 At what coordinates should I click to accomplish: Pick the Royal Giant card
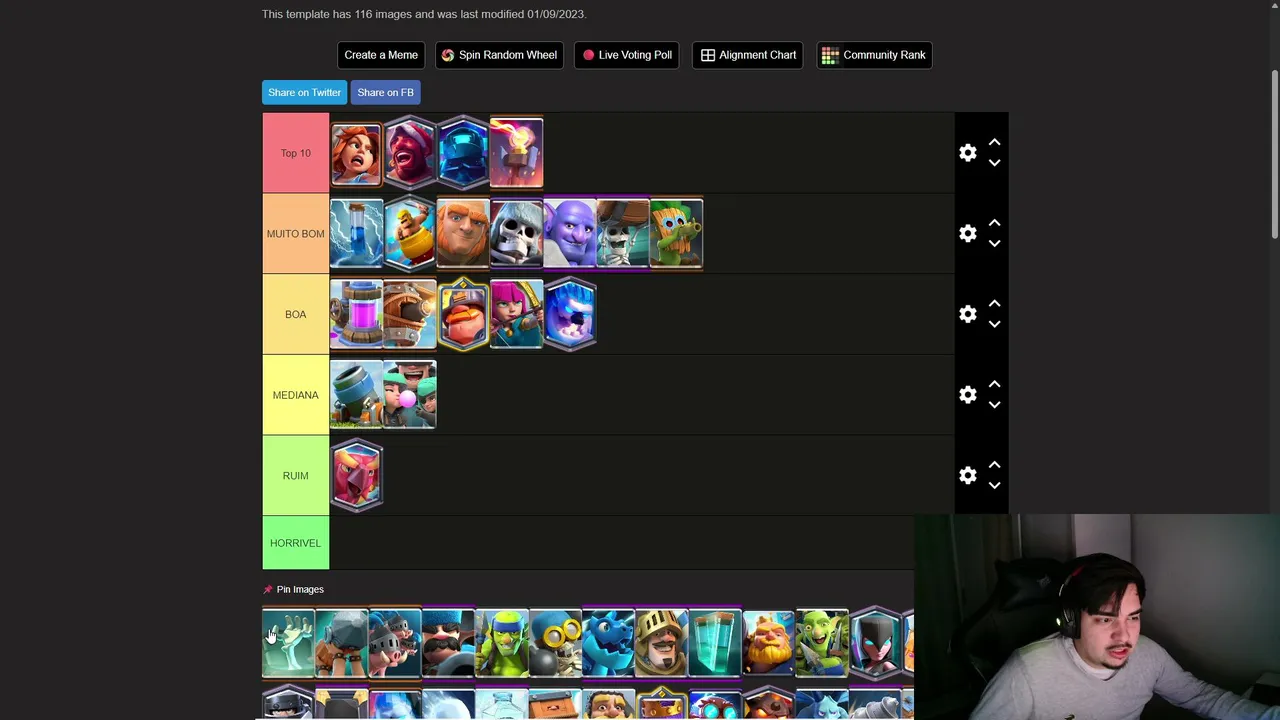[768, 643]
